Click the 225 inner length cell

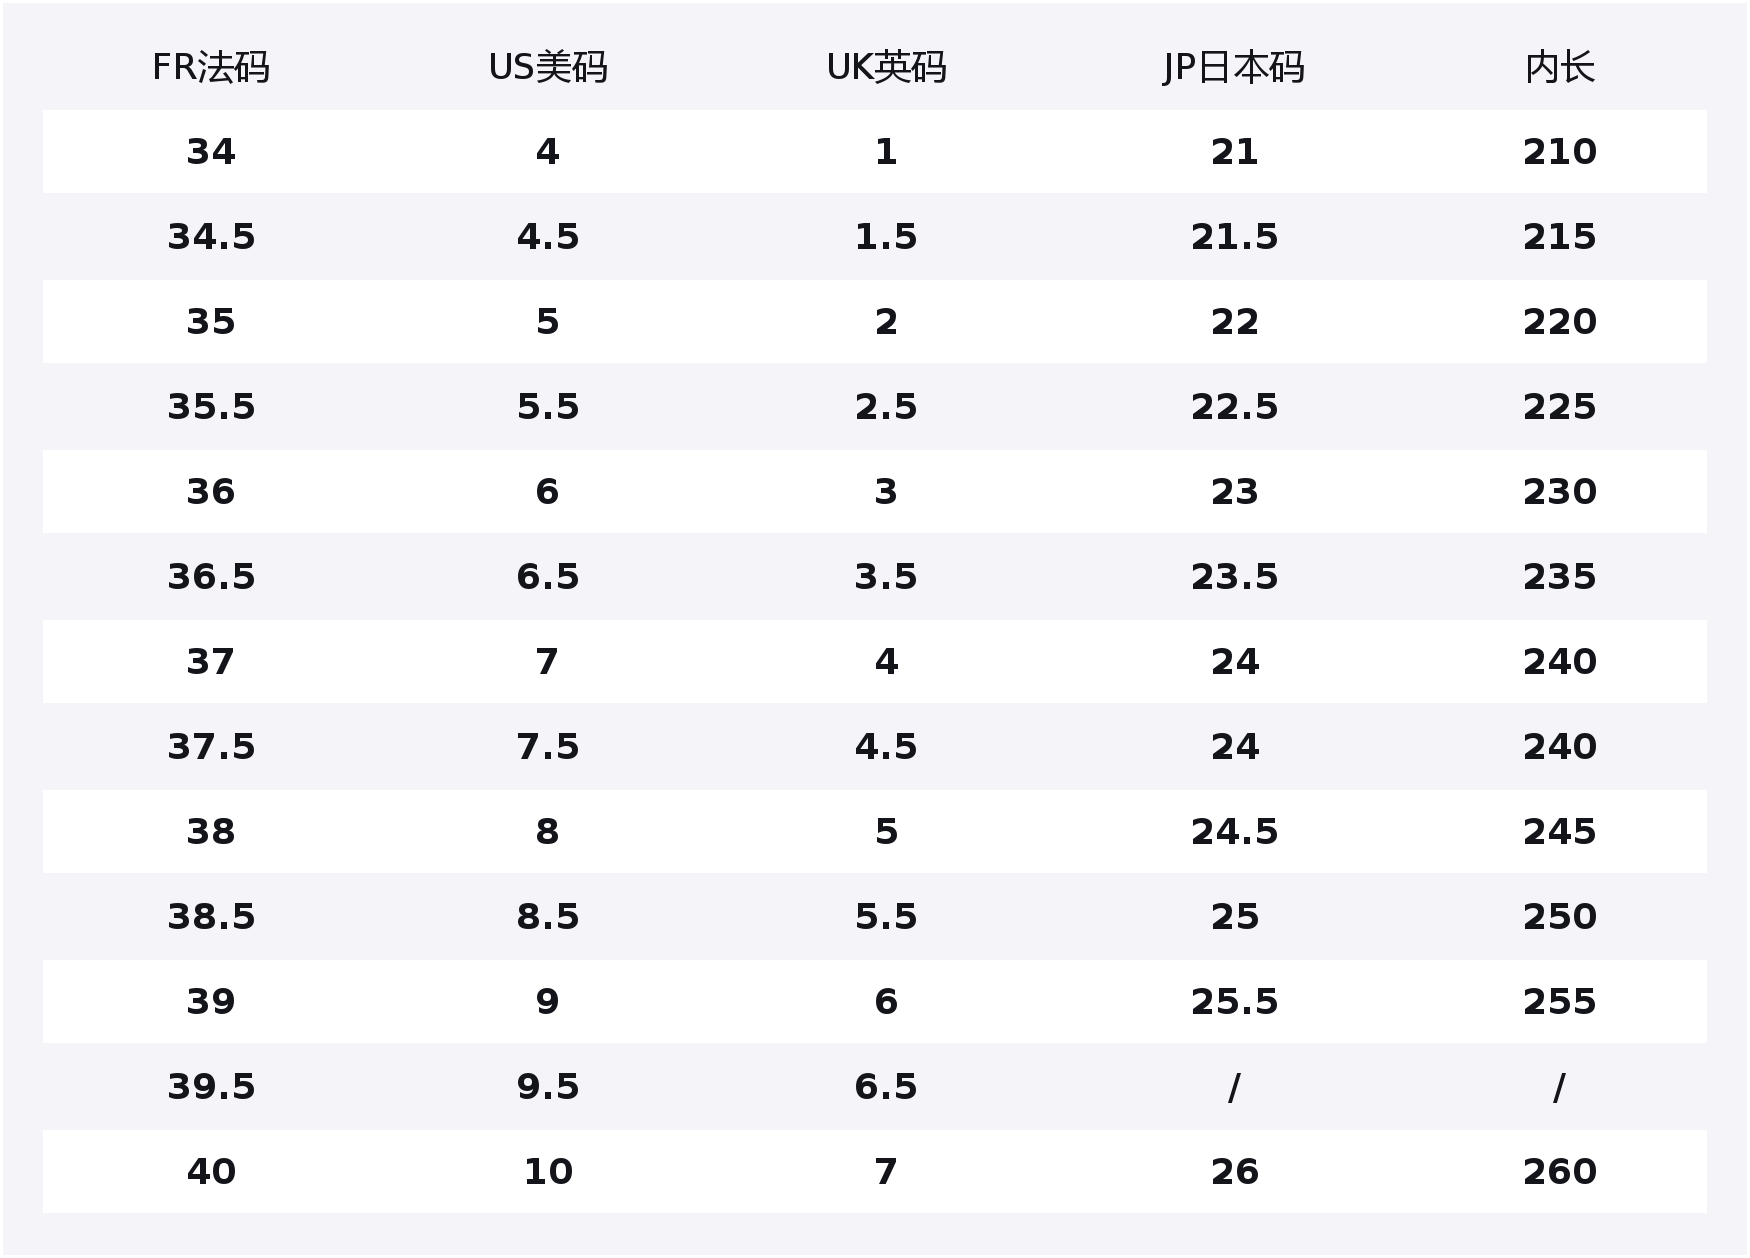(1559, 407)
